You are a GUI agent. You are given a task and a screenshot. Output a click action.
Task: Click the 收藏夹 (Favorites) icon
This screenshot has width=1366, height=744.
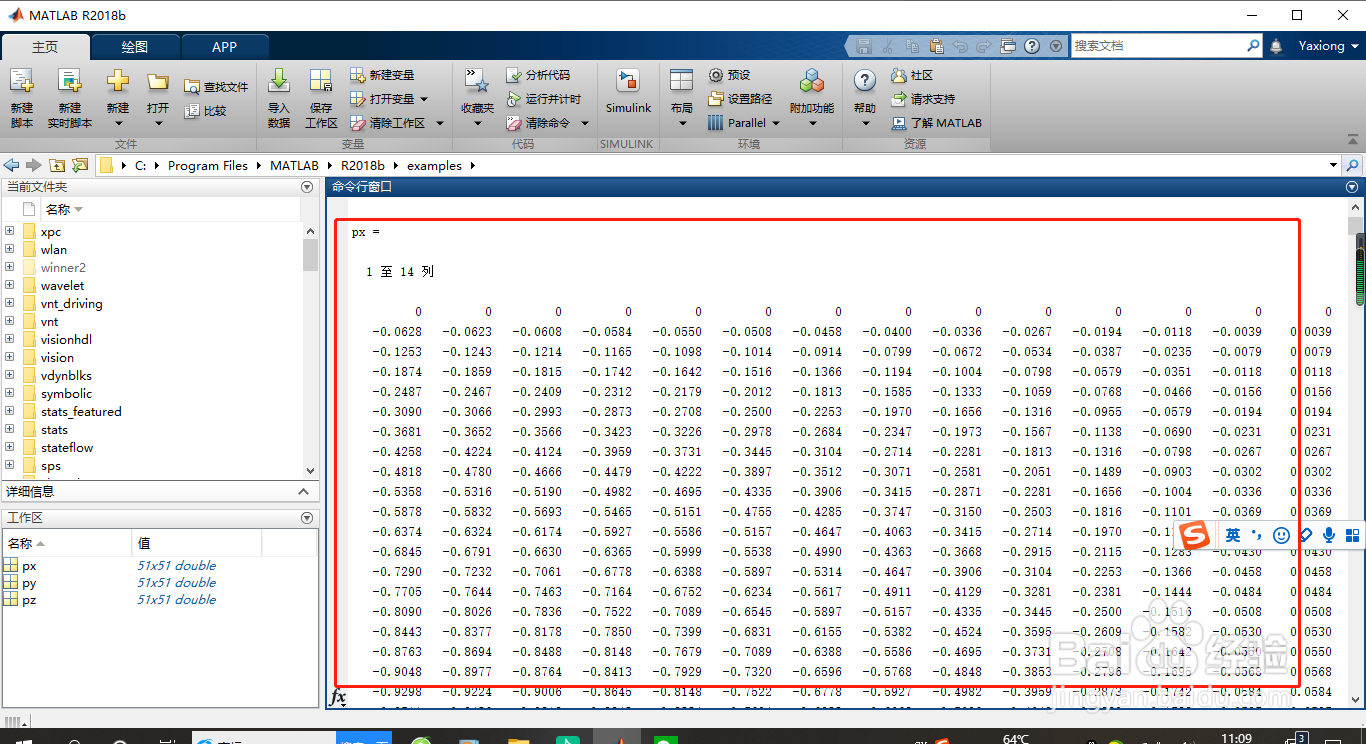tap(477, 82)
